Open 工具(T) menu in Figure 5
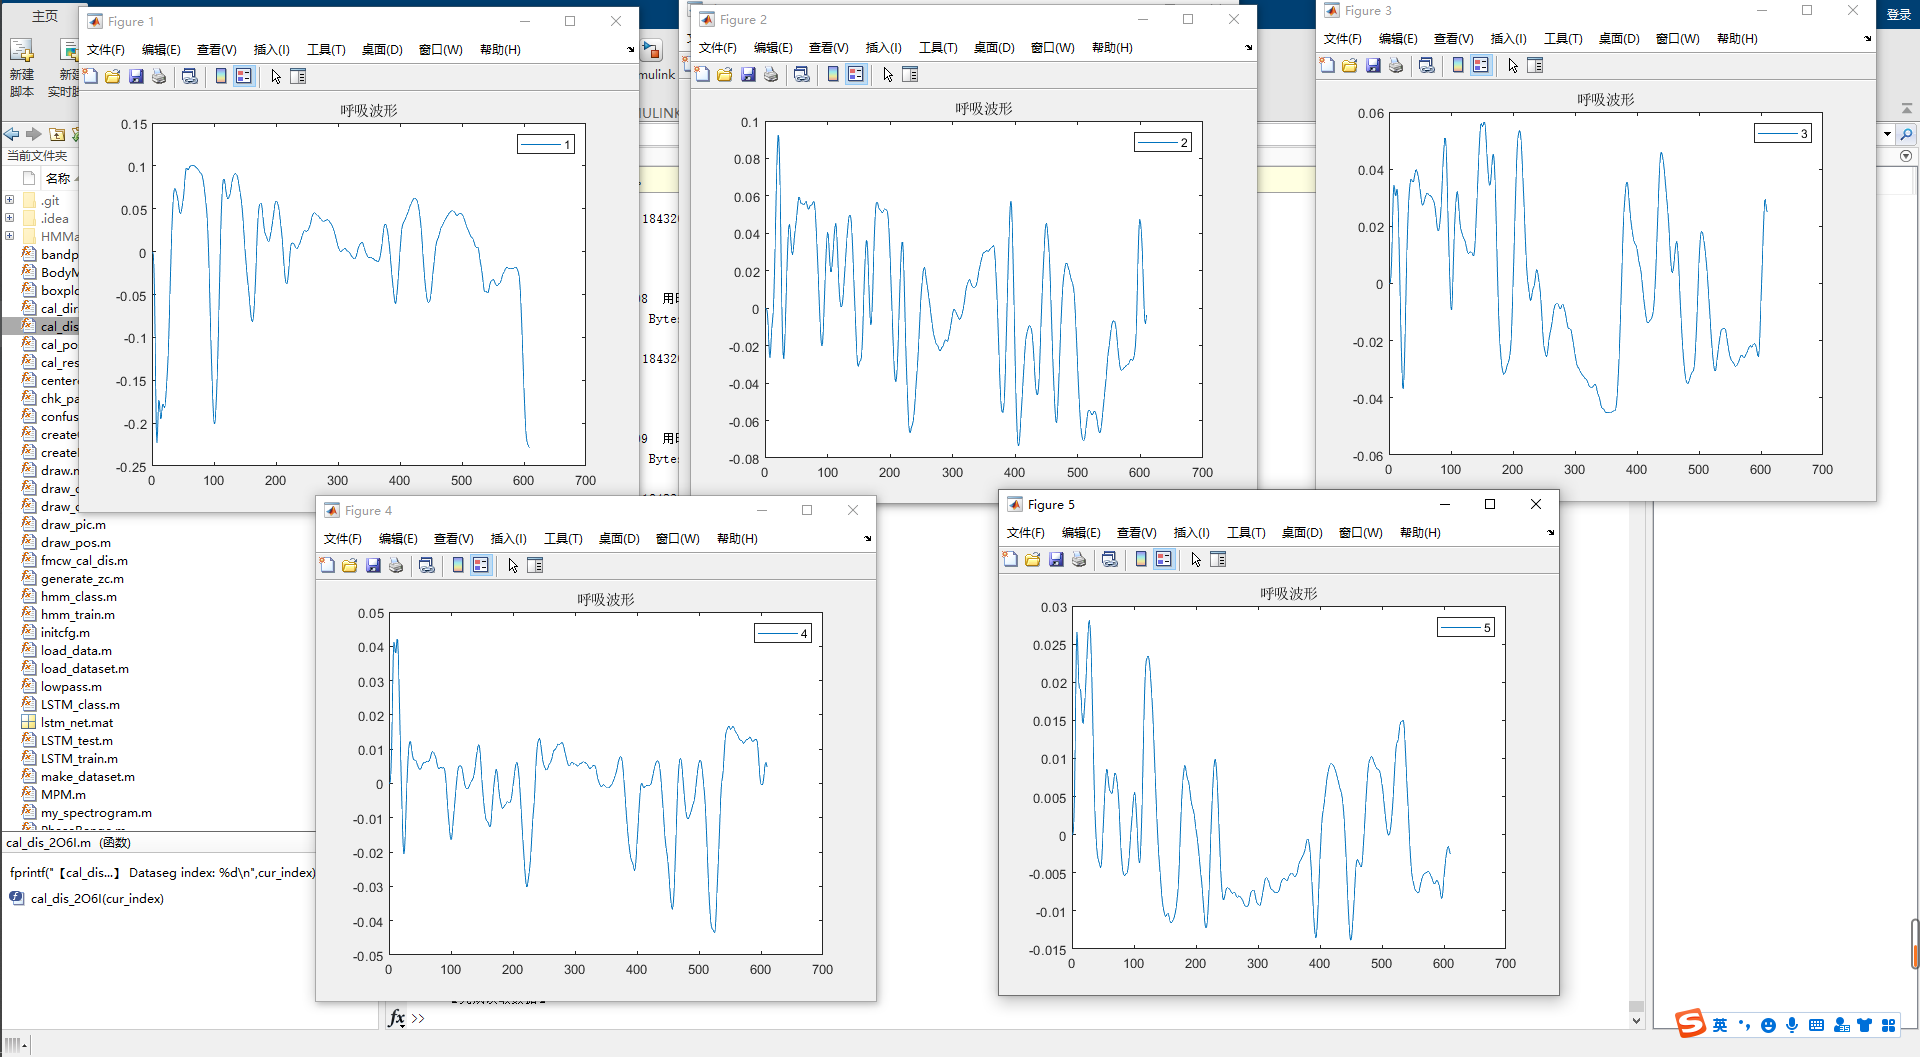1920x1057 pixels. [x=1246, y=533]
